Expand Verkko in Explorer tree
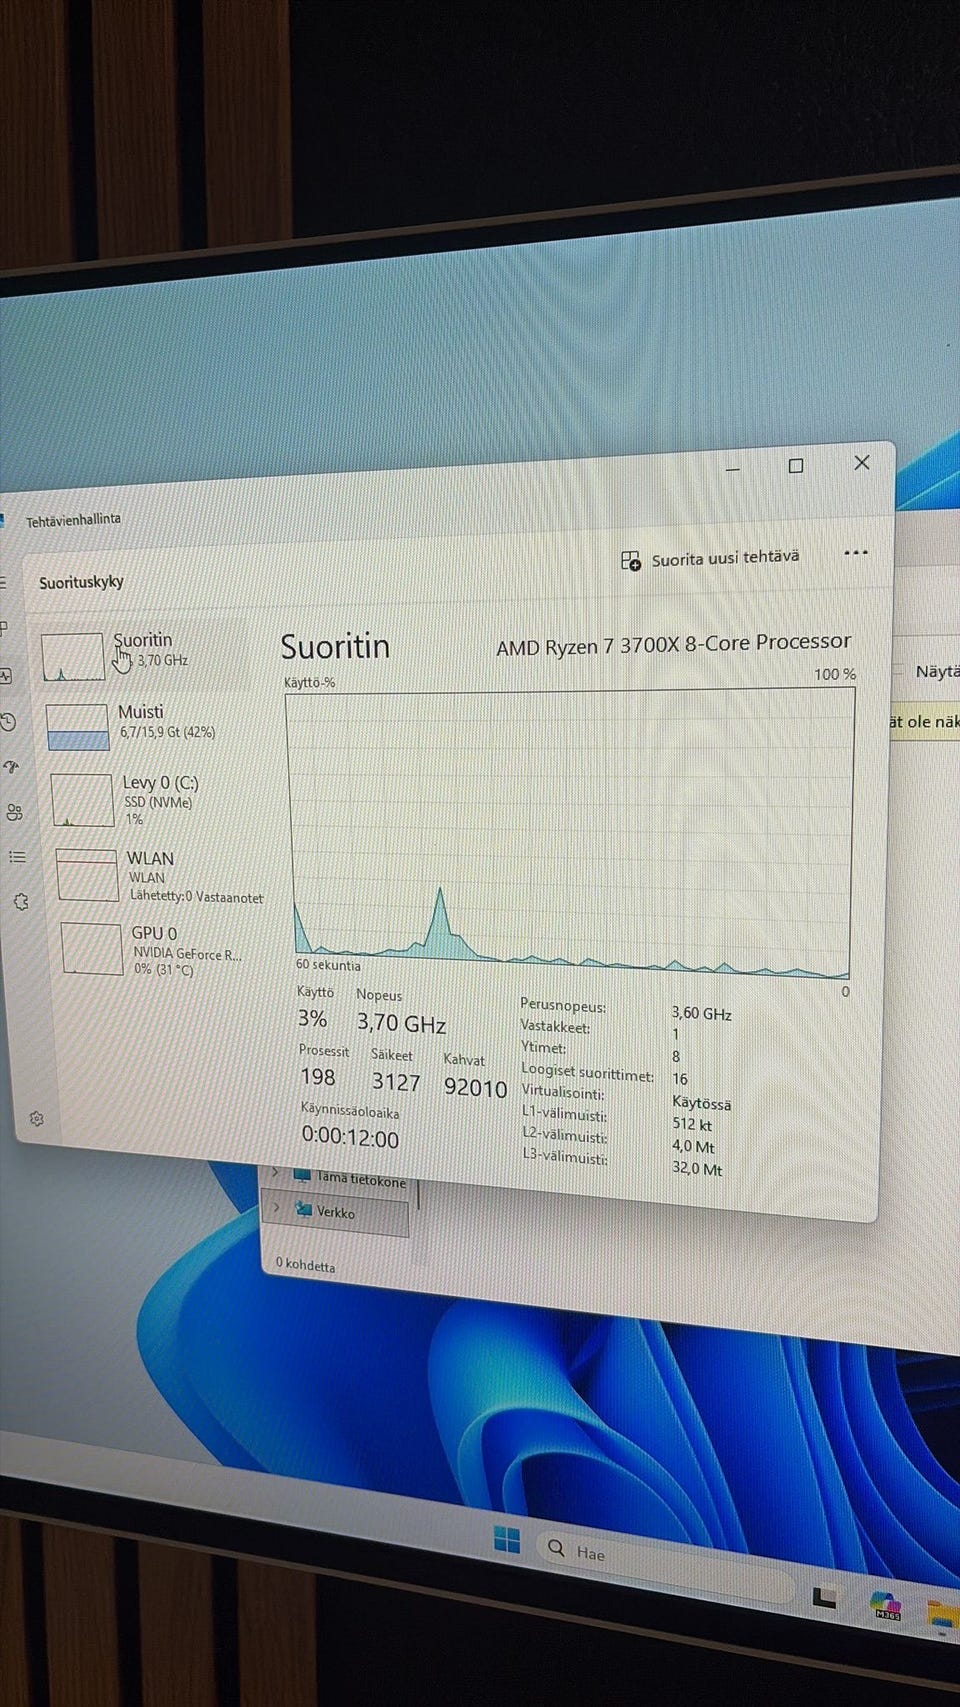960x1707 pixels. click(277, 1207)
